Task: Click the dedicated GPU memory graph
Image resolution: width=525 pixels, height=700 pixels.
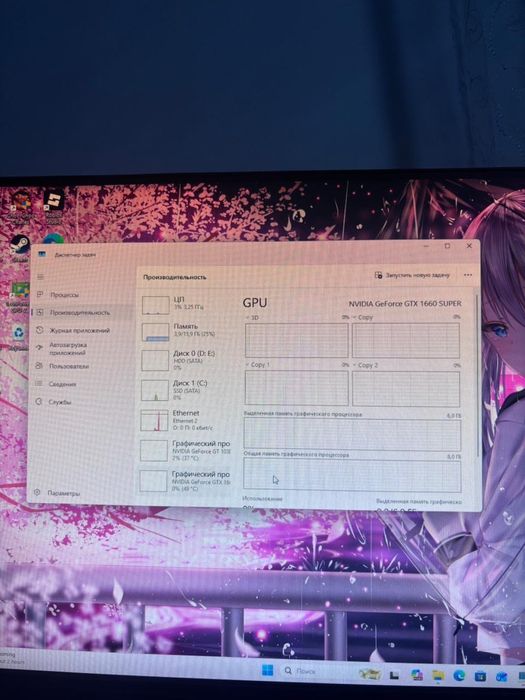Action: (352, 435)
